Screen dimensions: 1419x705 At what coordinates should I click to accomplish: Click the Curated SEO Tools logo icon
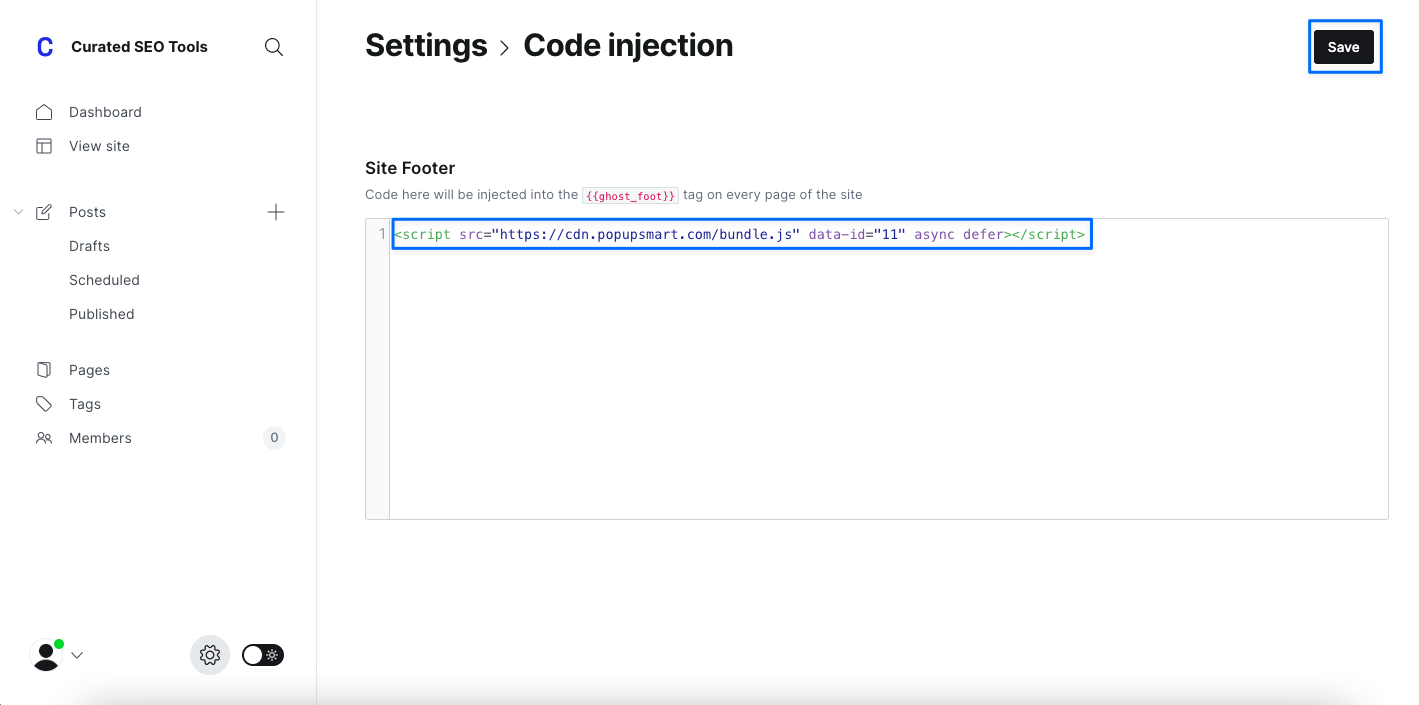pyautogui.click(x=44, y=47)
